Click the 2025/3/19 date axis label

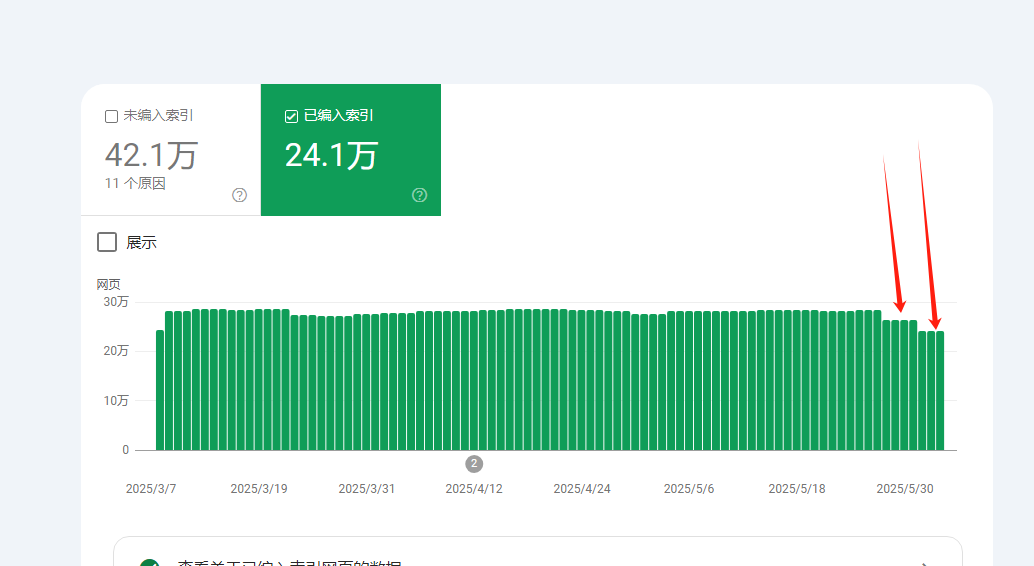tap(259, 489)
